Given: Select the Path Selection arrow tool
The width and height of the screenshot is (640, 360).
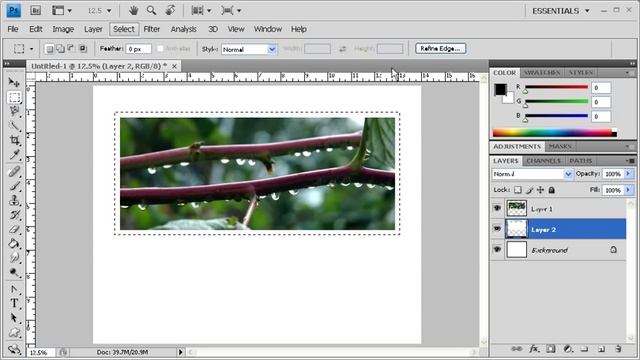Looking at the screenshot, I should (14, 318).
